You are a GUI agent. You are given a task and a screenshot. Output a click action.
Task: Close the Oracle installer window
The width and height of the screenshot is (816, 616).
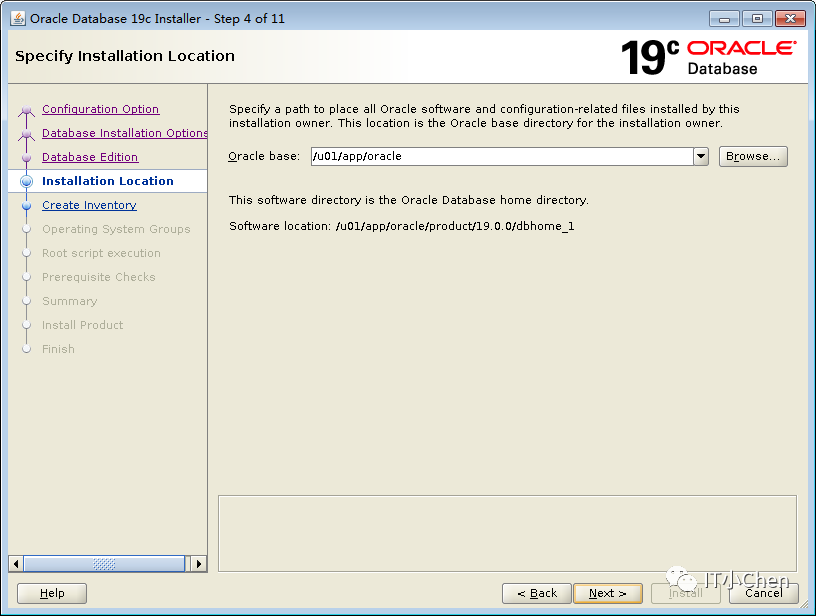point(790,19)
